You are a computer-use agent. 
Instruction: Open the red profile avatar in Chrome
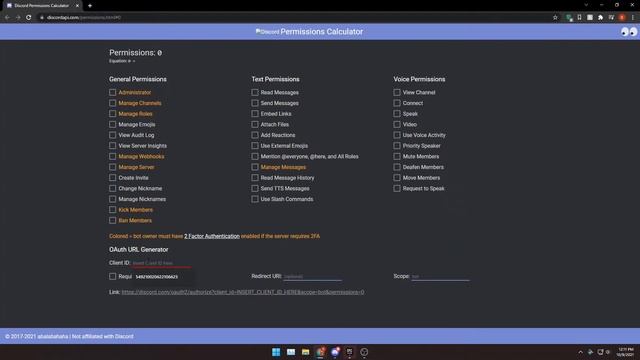click(x=622, y=18)
